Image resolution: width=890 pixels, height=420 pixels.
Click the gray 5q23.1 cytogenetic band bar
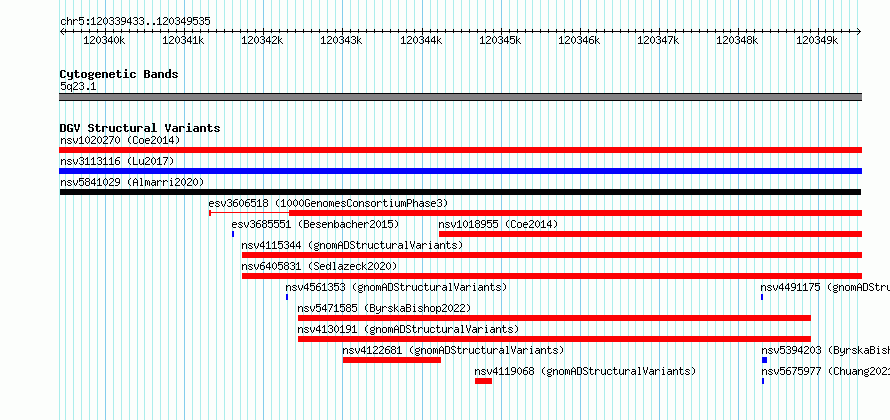pyautogui.click(x=460, y=97)
